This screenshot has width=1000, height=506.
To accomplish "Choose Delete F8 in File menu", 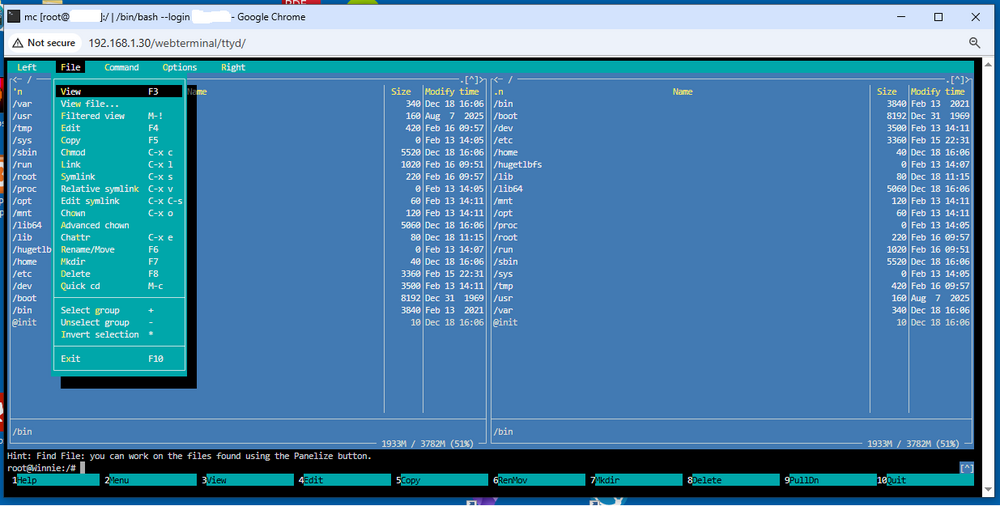I will click(x=119, y=274).
